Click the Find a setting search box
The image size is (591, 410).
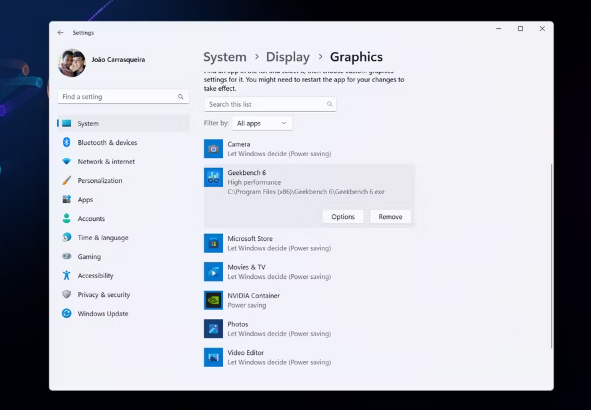pos(123,97)
